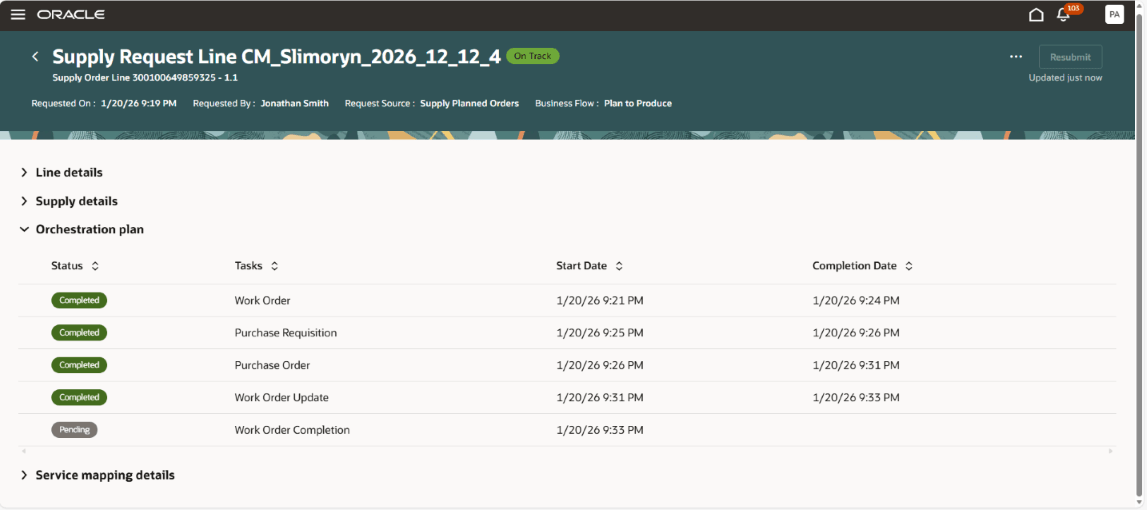
Task: Click the On Track status badge
Action: tap(533, 56)
